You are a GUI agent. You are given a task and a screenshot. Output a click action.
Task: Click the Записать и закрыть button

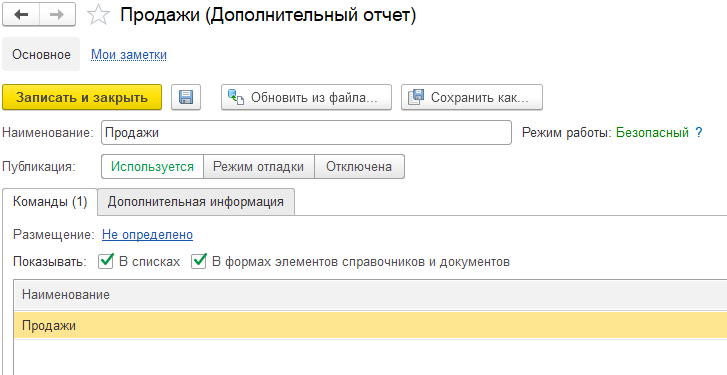point(82,97)
